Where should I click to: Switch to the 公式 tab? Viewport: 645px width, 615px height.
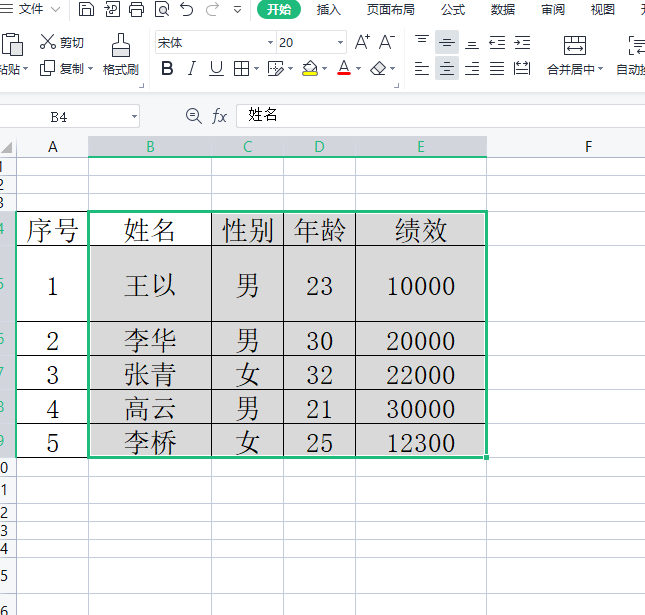coord(453,9)
